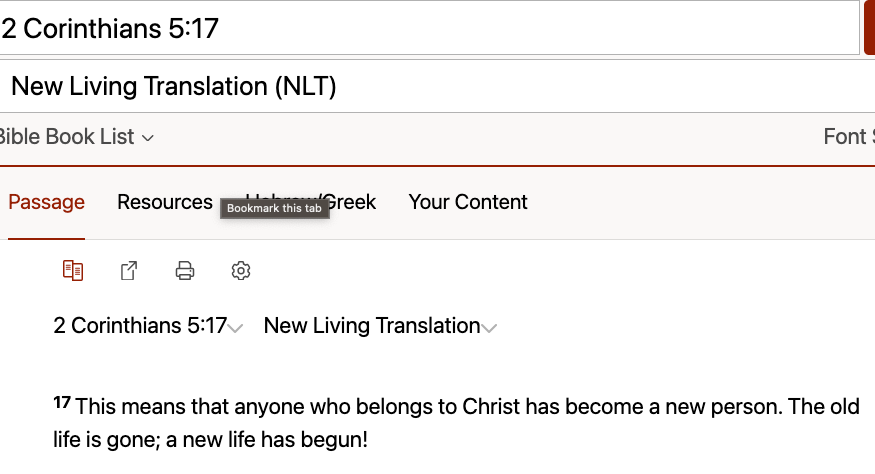Image resolution: width=875 pixels, height=474 pixels.
Task: Switch to the Resources tab
Action: coord(165,202)
